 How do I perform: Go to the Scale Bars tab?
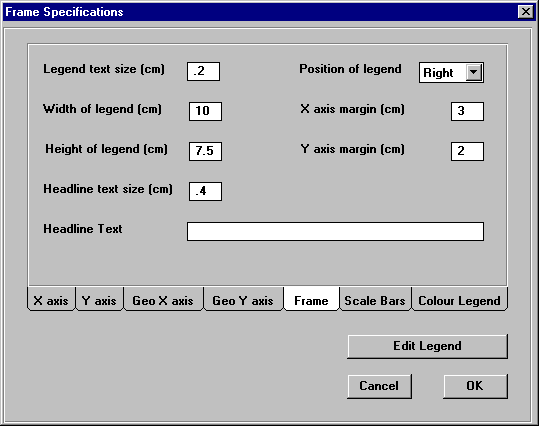[x=375, y=300]
